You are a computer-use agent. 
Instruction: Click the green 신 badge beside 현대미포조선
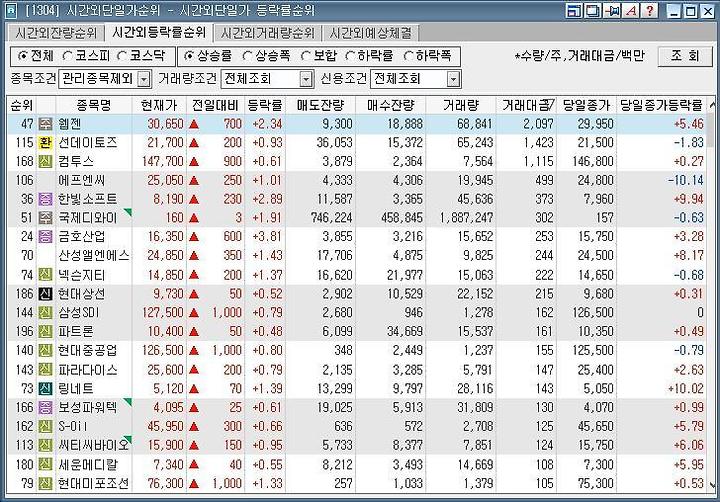coord(45,483)
